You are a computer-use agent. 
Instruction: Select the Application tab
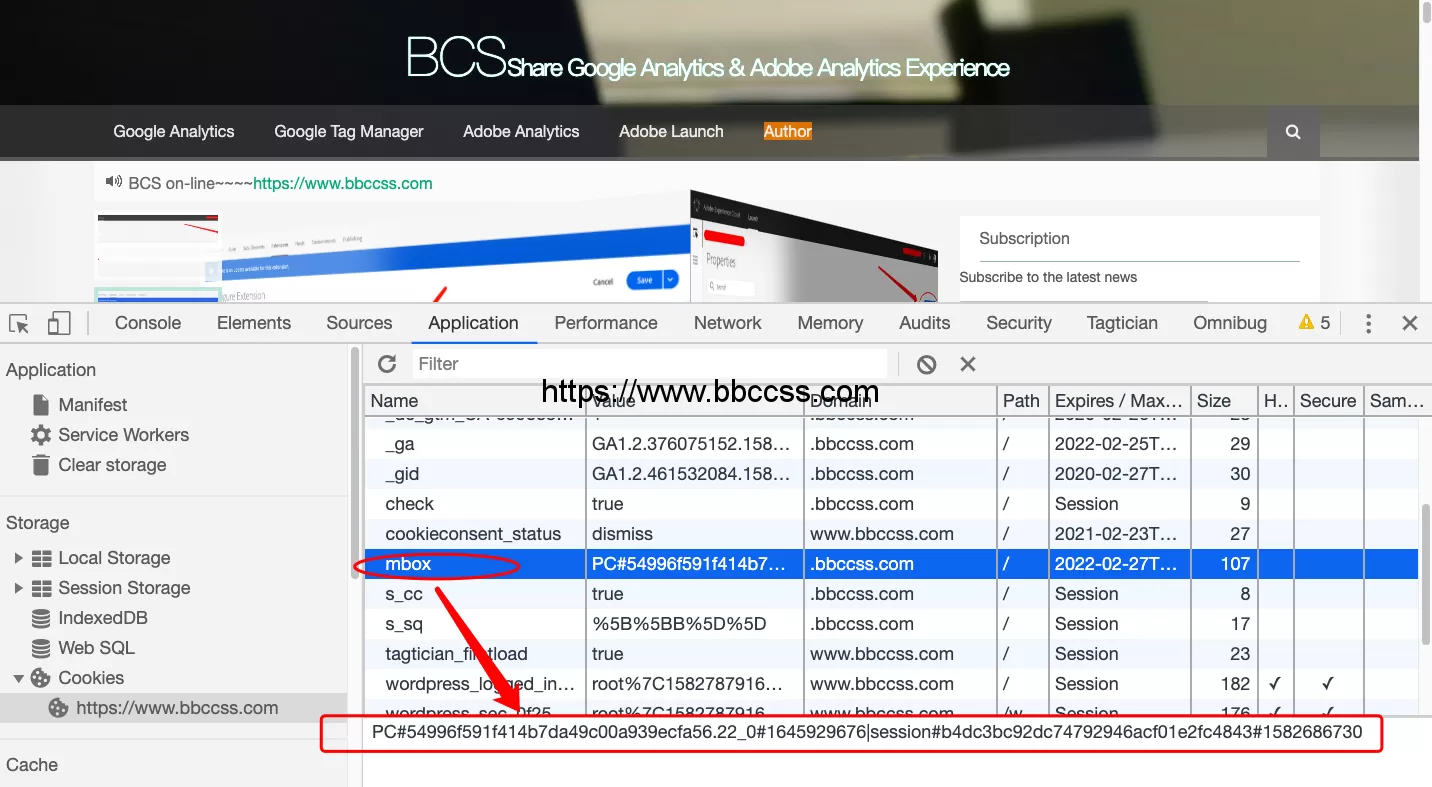pyautogui.click(x=473, y=323)
